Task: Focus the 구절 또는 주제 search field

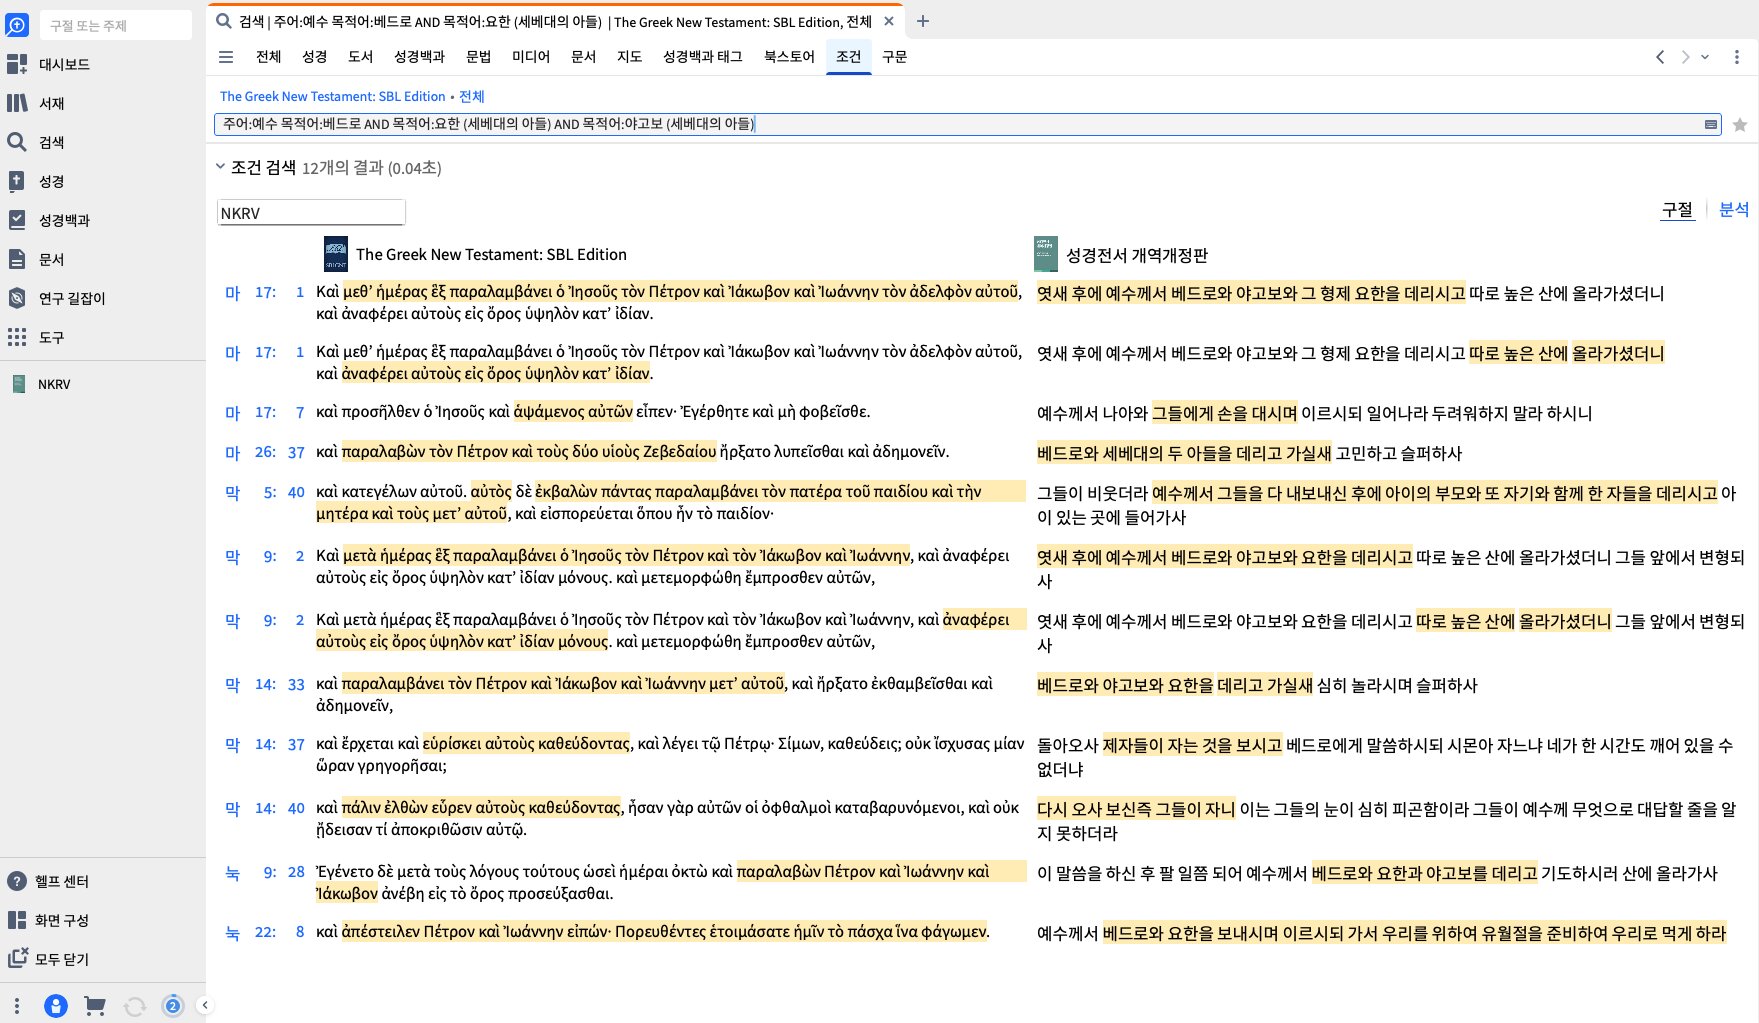Action: [x=116, y=25]
